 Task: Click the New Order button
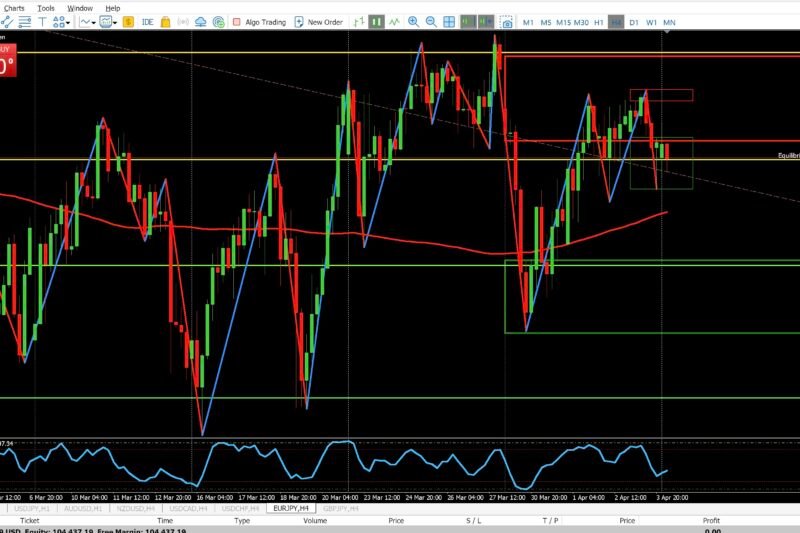pyautogui.click(x=318, y=22)
